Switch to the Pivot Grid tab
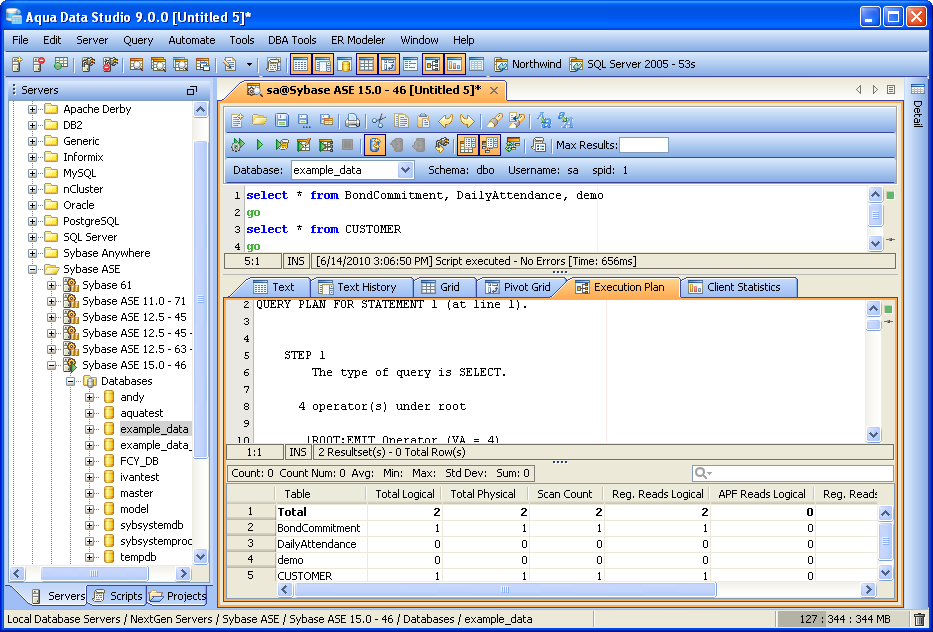933x632 pixels. [x=516, y=287]
